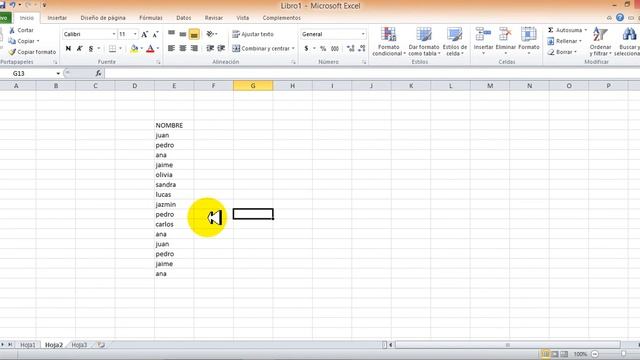
Task: Decrease font size with the smaller A
Action: tap(155, 34)
